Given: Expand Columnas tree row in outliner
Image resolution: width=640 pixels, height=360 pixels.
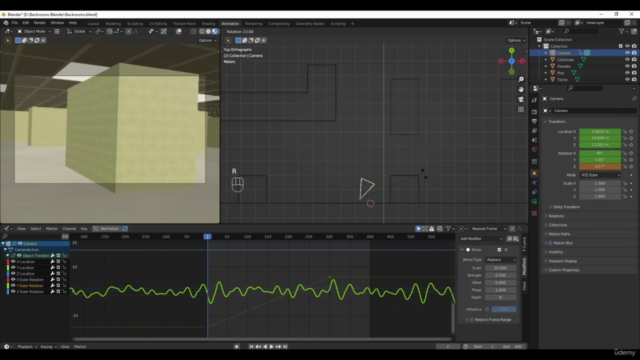Looking at the screenshot, I should tap(546, 60).
